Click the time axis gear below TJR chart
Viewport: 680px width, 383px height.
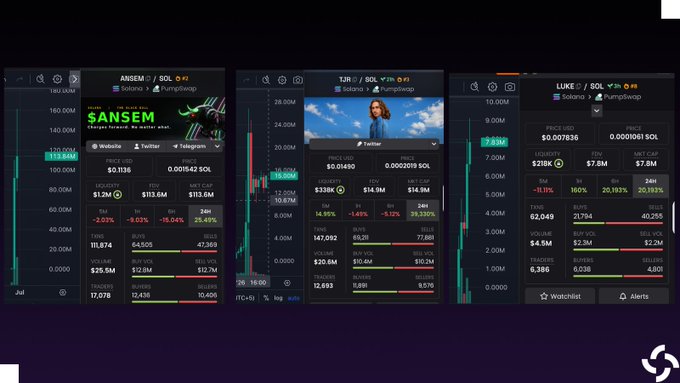coord(287,283)
